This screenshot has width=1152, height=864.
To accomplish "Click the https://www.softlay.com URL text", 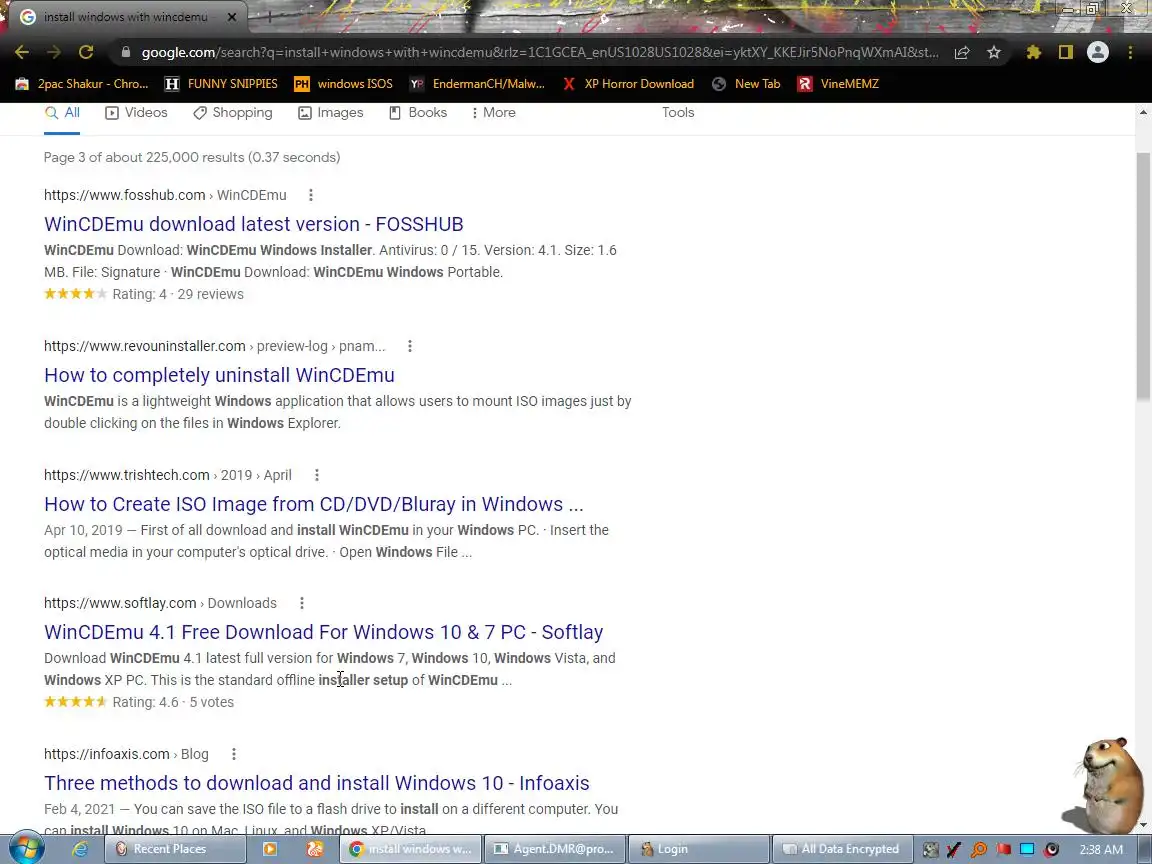I will (120, 603).
